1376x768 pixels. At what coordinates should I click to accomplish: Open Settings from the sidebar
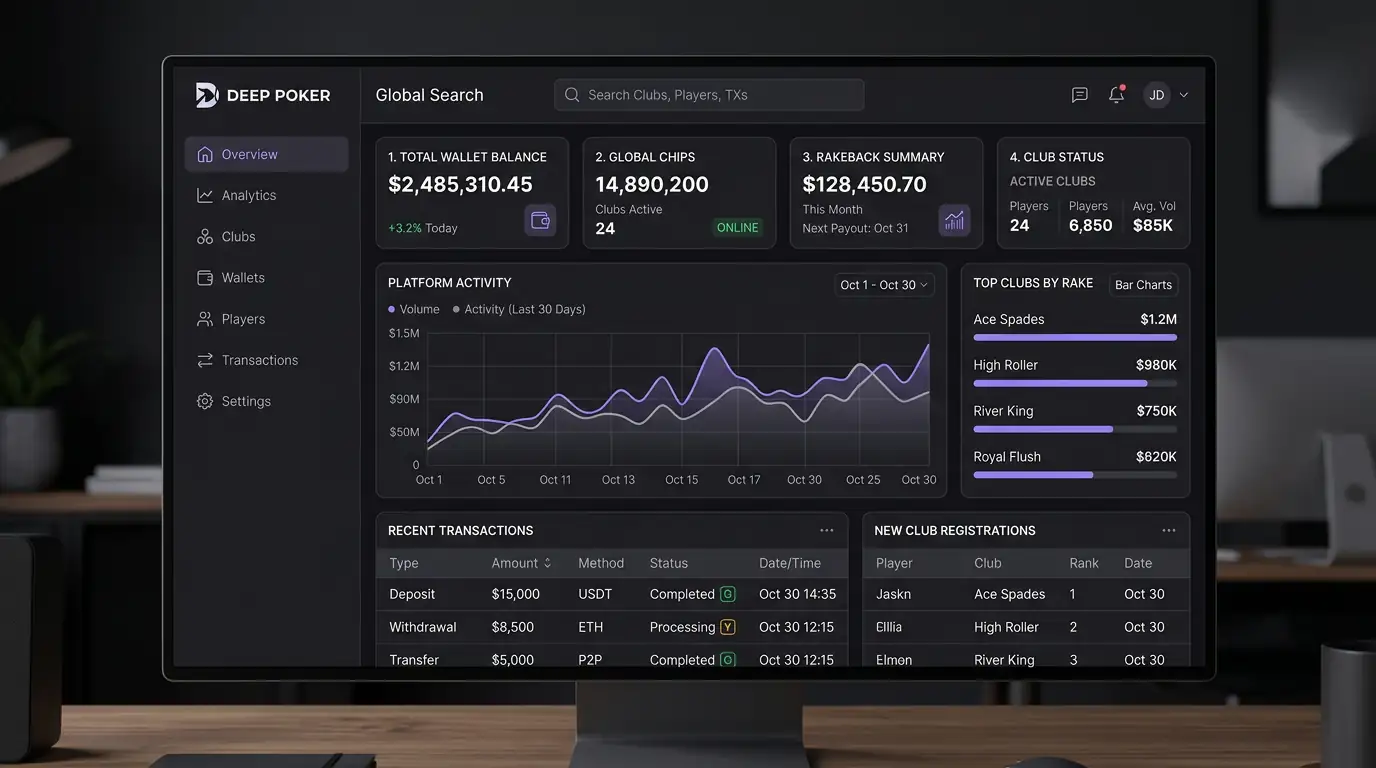(245, 400)
